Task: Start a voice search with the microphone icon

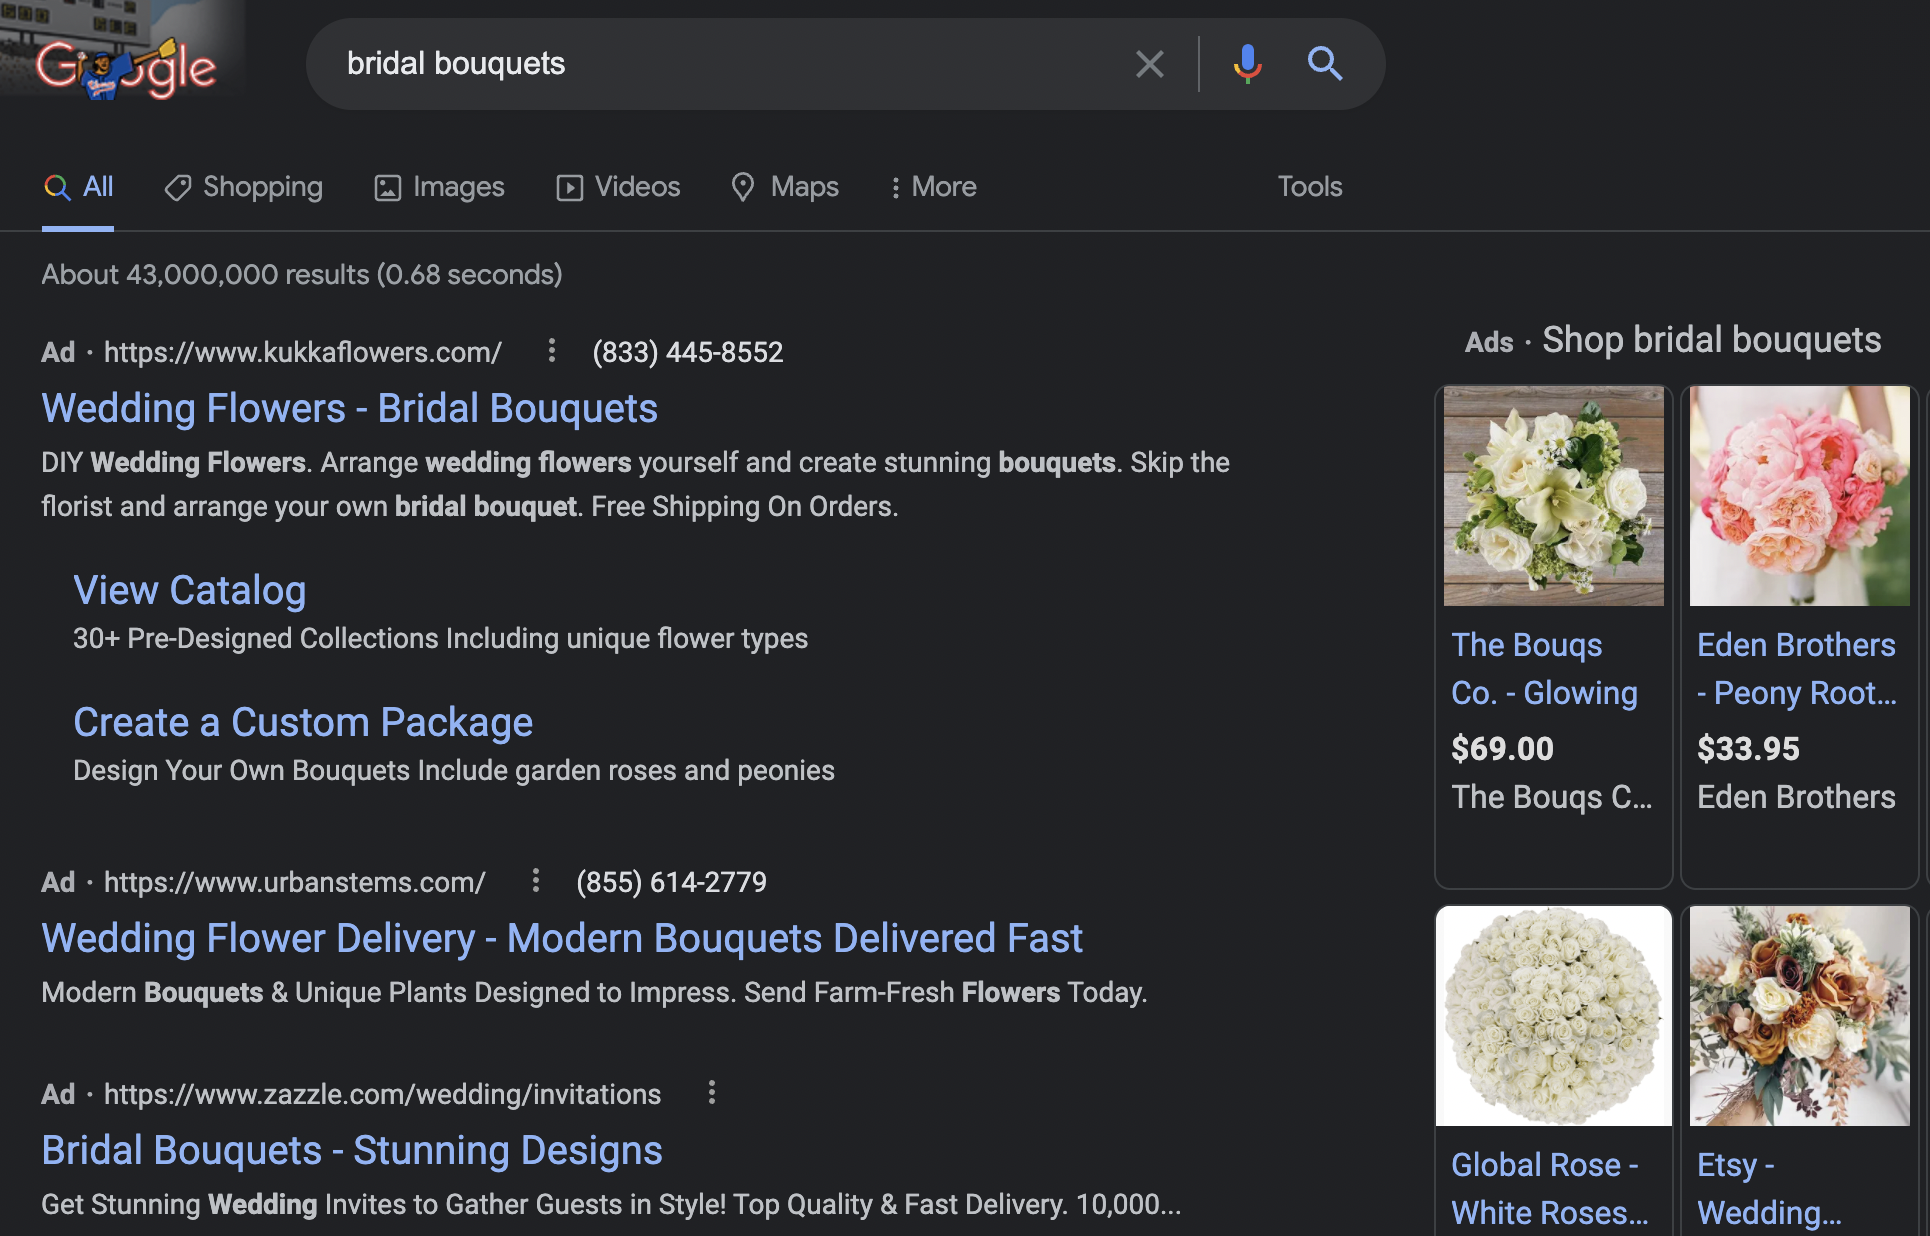Action: 1247,64
